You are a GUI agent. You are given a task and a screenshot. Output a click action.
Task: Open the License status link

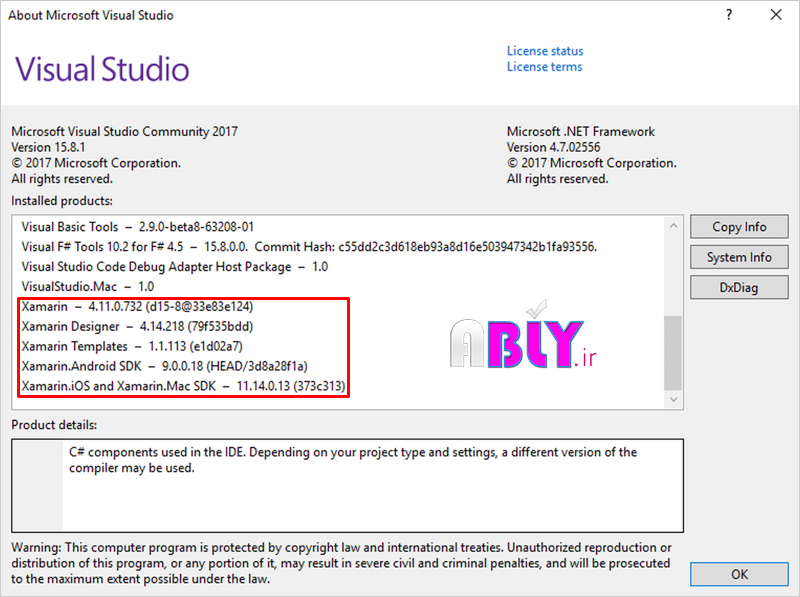[545, 51]
